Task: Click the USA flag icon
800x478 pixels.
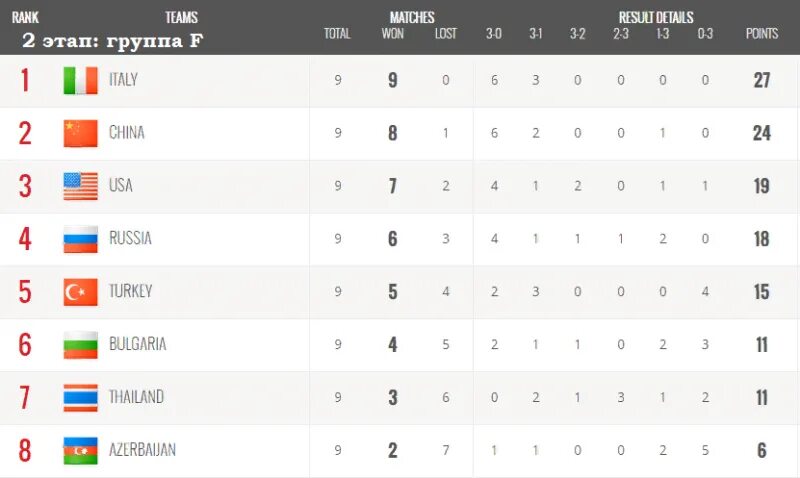Action: [80, 186]
